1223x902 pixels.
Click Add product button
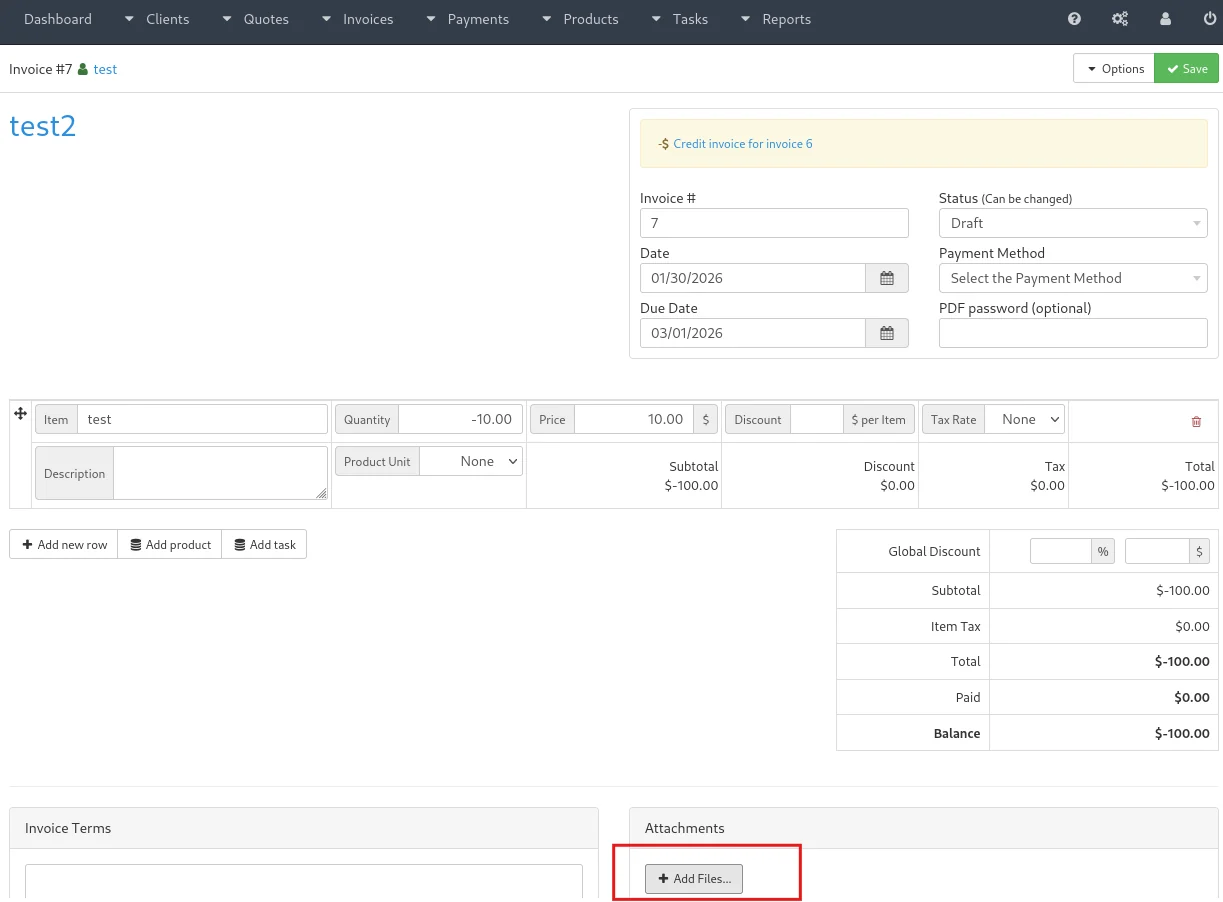click(170, 544)
